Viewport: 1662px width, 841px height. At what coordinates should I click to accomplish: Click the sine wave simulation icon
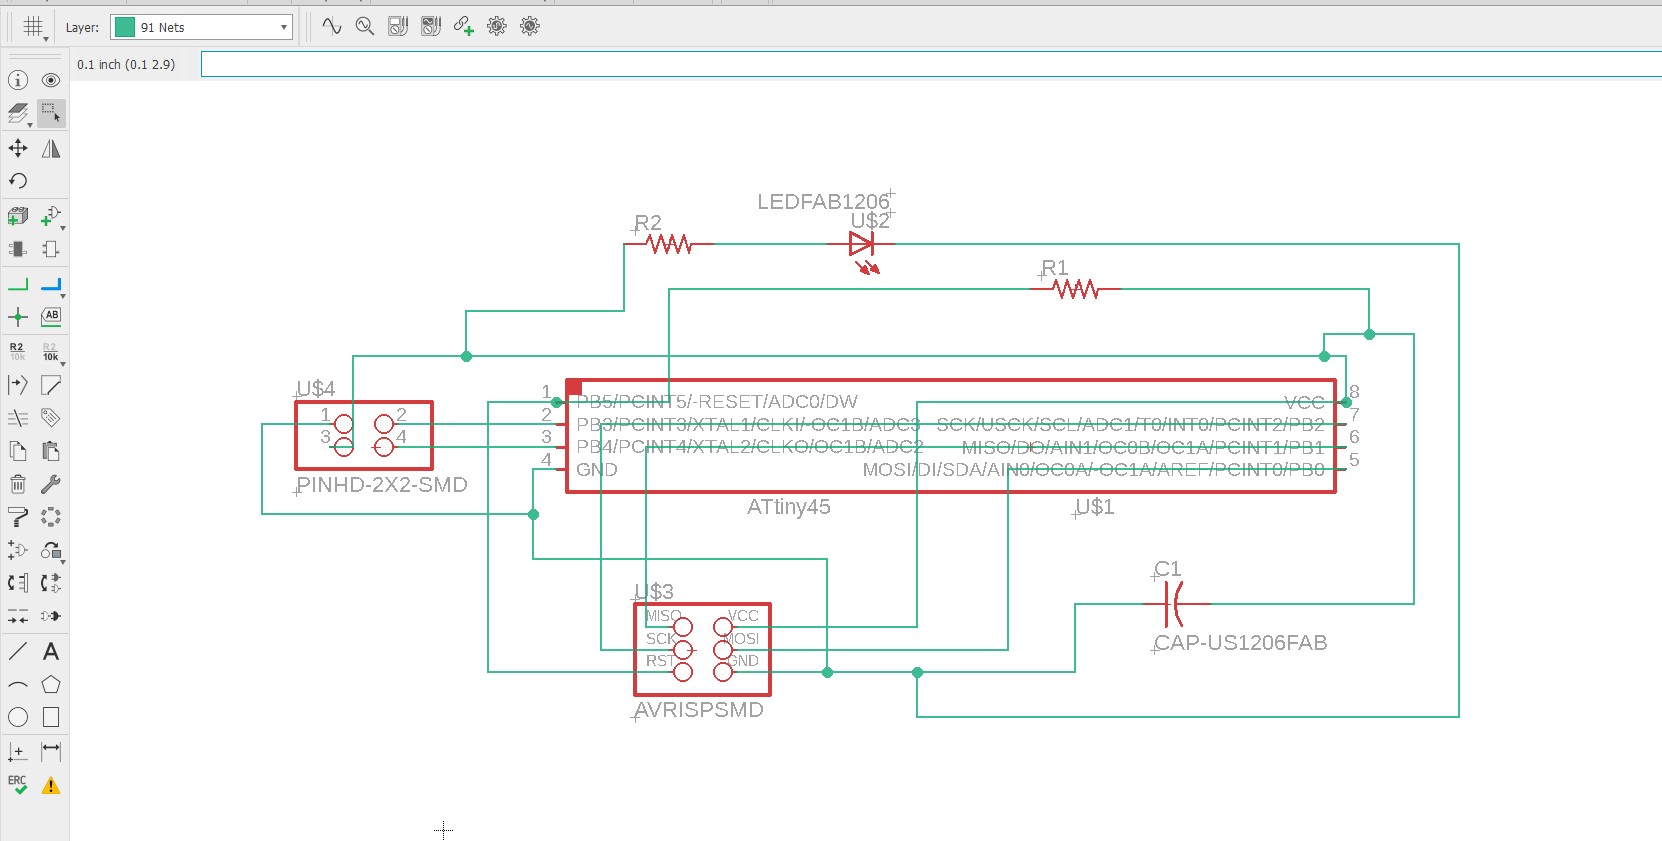click(332, 27)
